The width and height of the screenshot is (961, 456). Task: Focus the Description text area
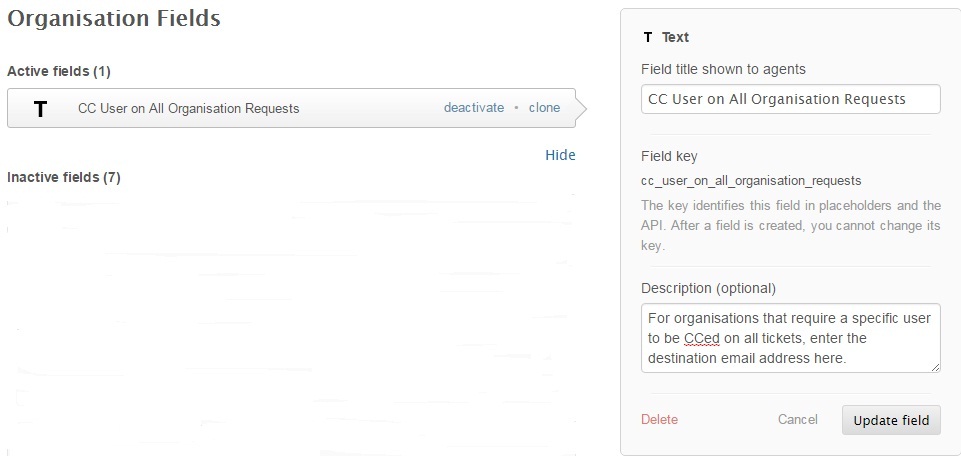(790, 338)
